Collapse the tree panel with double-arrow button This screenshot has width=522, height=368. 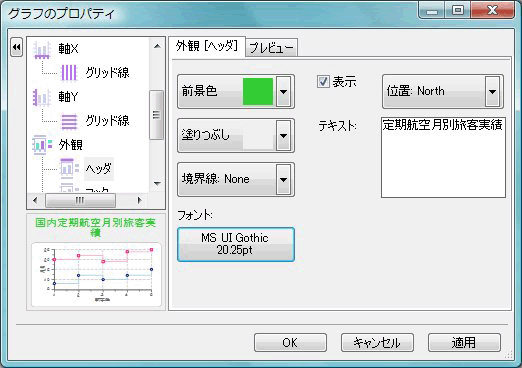click(x=17, y=47)
